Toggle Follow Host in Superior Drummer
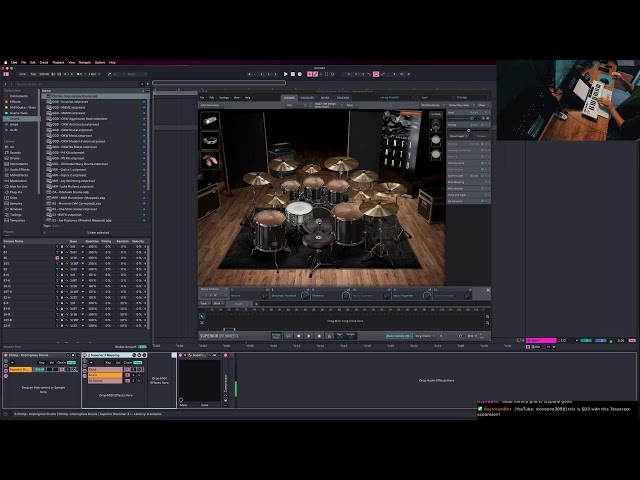The width and height of the screenshot is (640, 480). [276, 336]
